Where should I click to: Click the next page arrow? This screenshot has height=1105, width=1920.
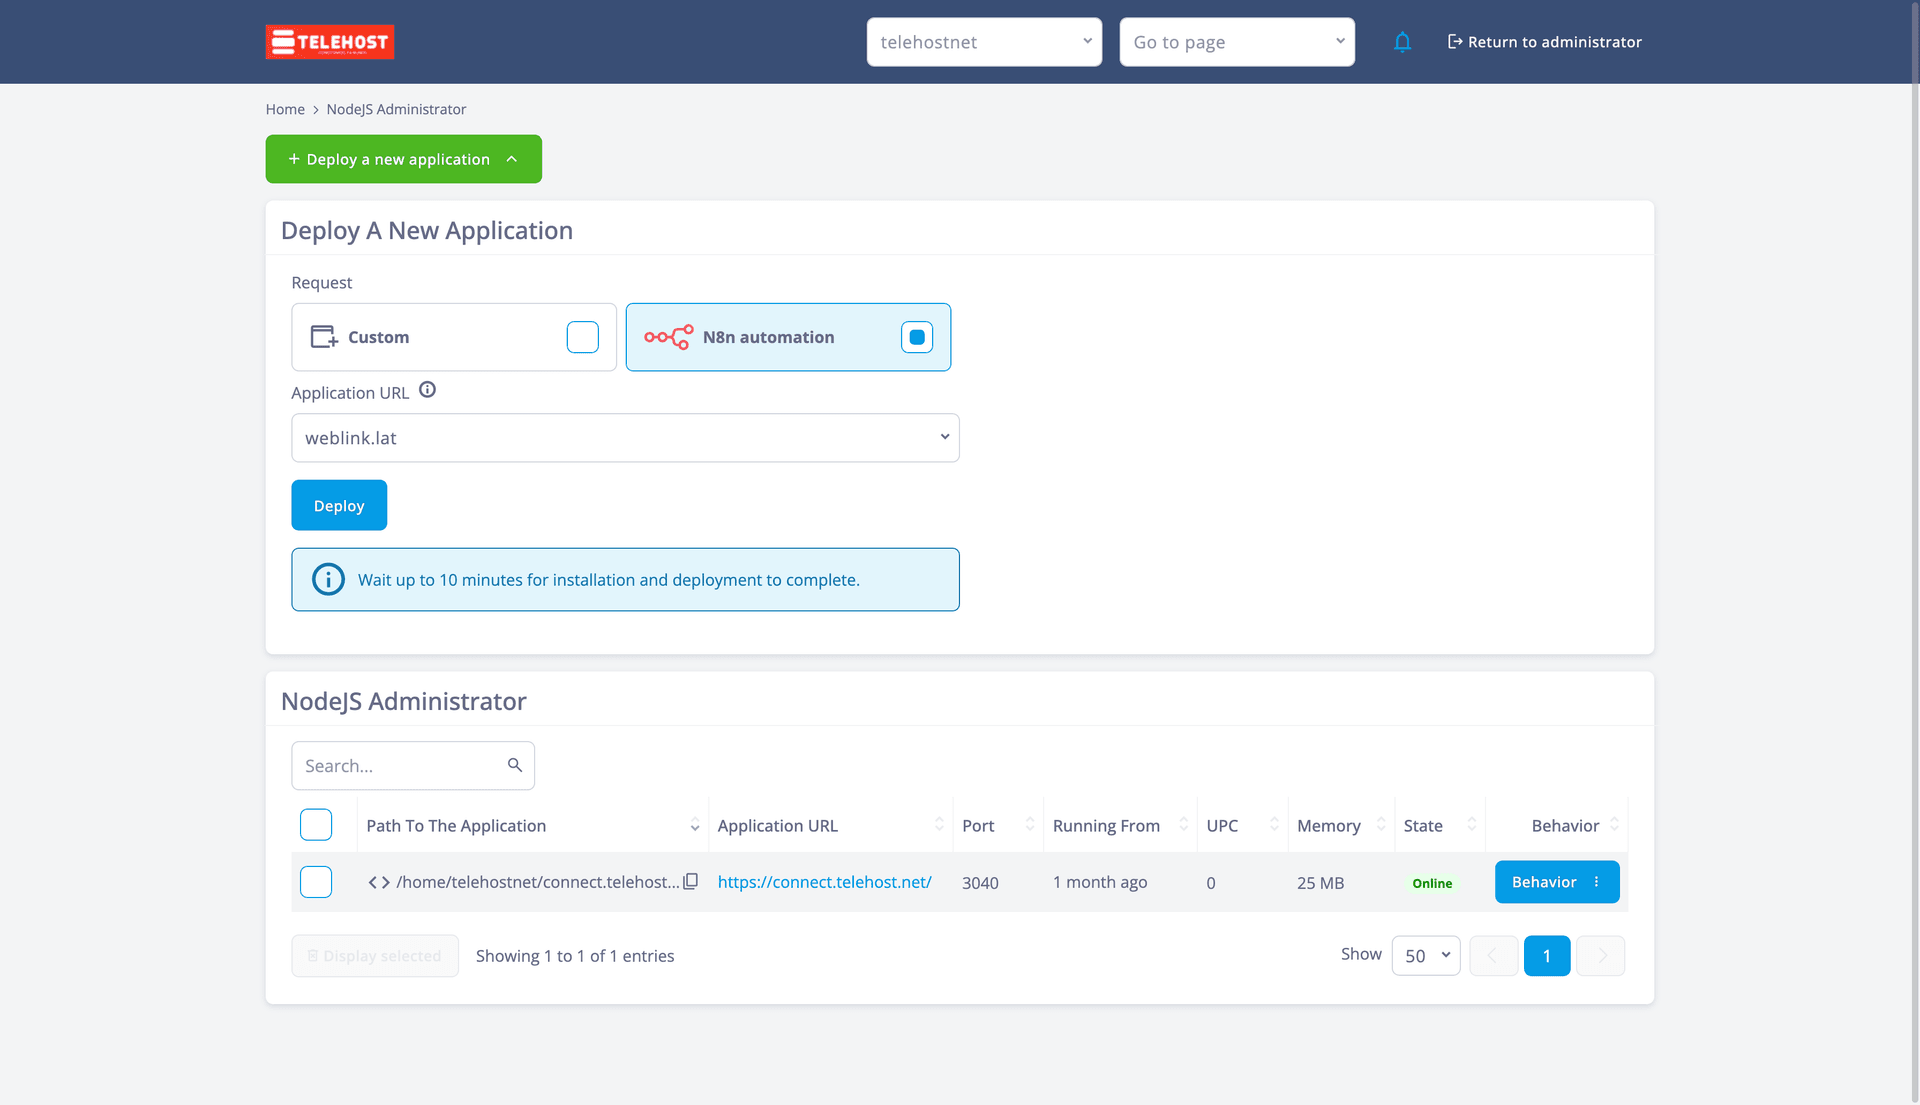click(x=1601, y=956)
